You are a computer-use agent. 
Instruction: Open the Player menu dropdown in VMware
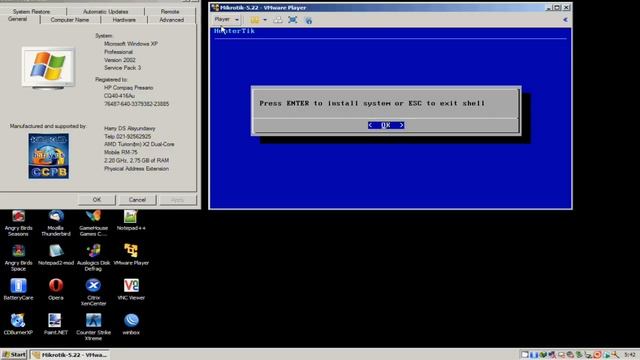227,20
